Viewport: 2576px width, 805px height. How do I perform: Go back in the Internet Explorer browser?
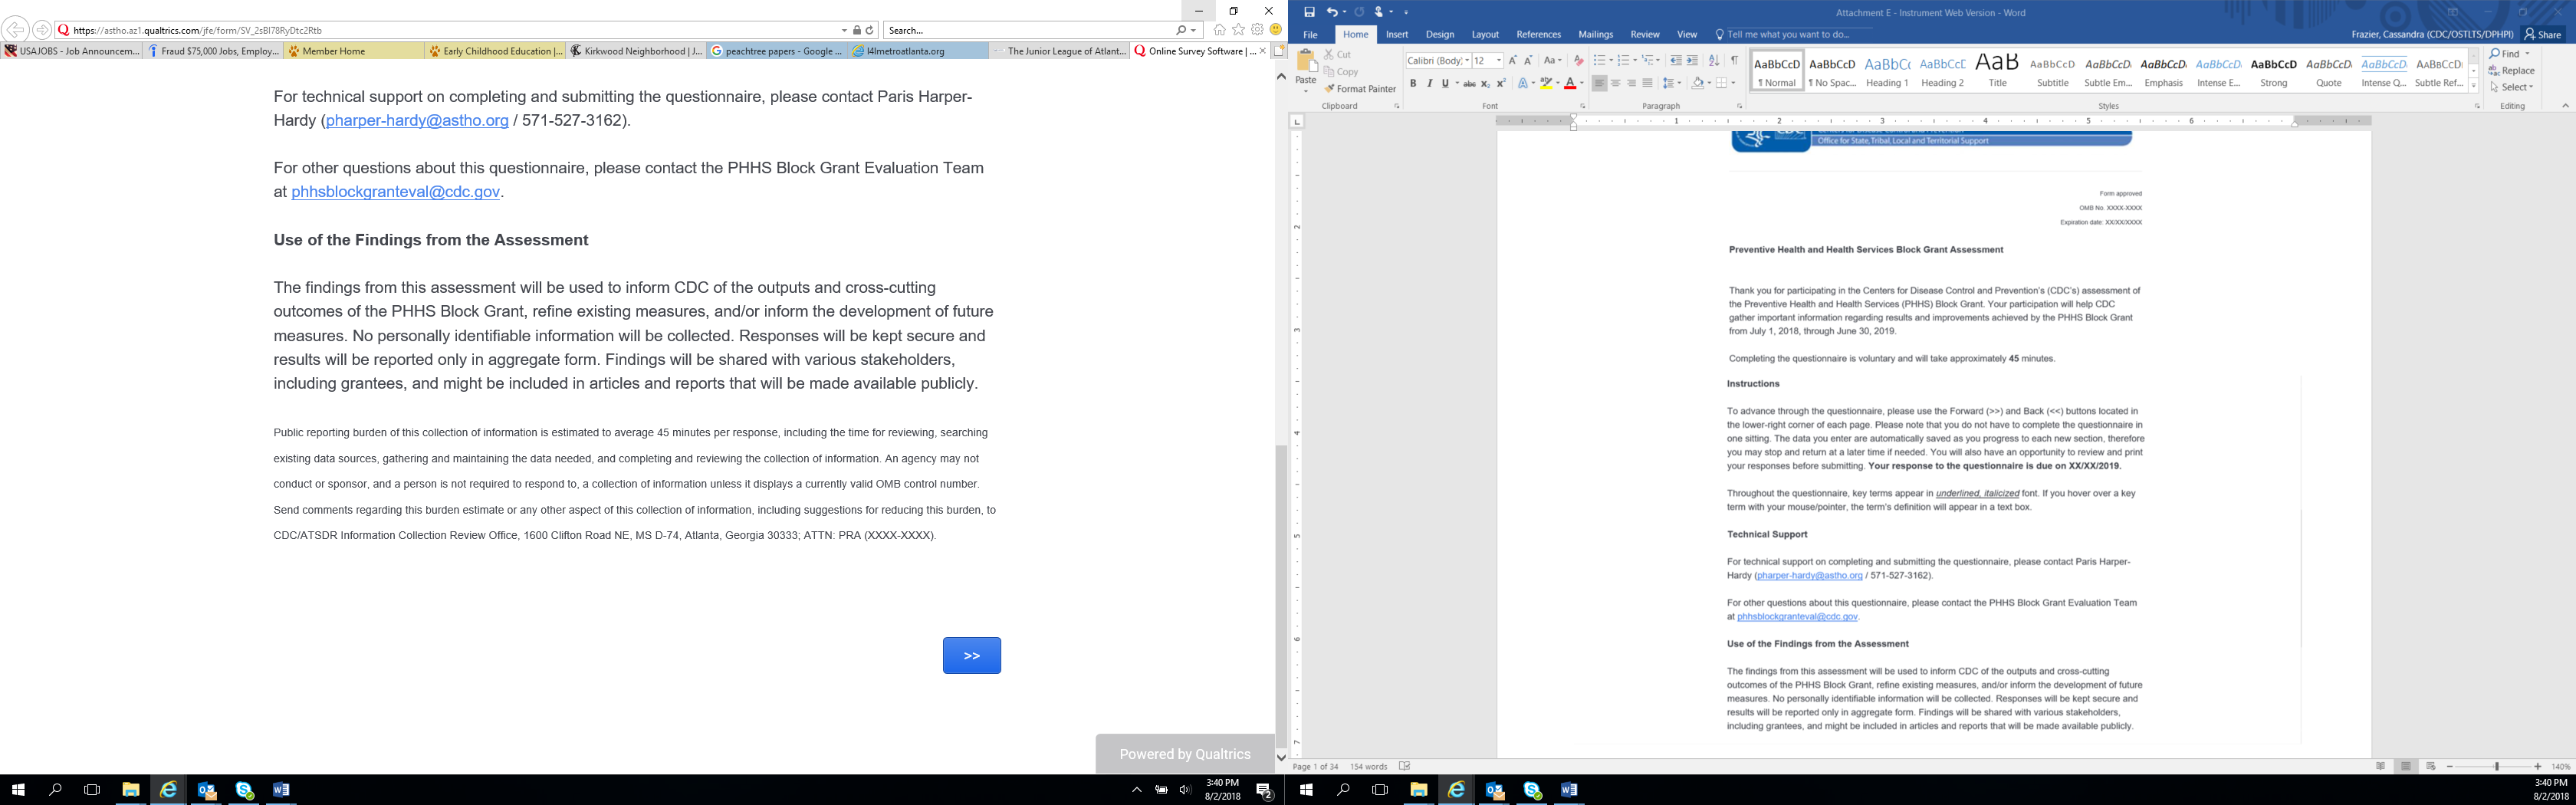click(16, 30)
